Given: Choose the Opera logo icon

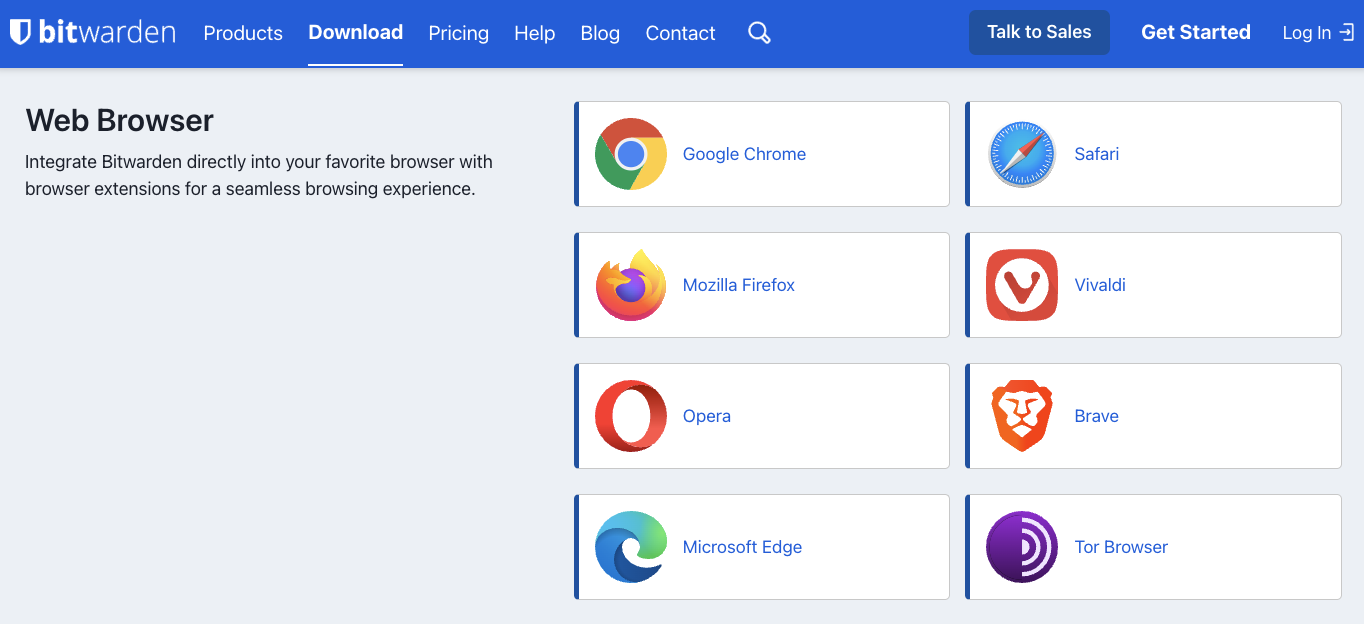Looking at the screenshot, I should click(x=630, y=416).
